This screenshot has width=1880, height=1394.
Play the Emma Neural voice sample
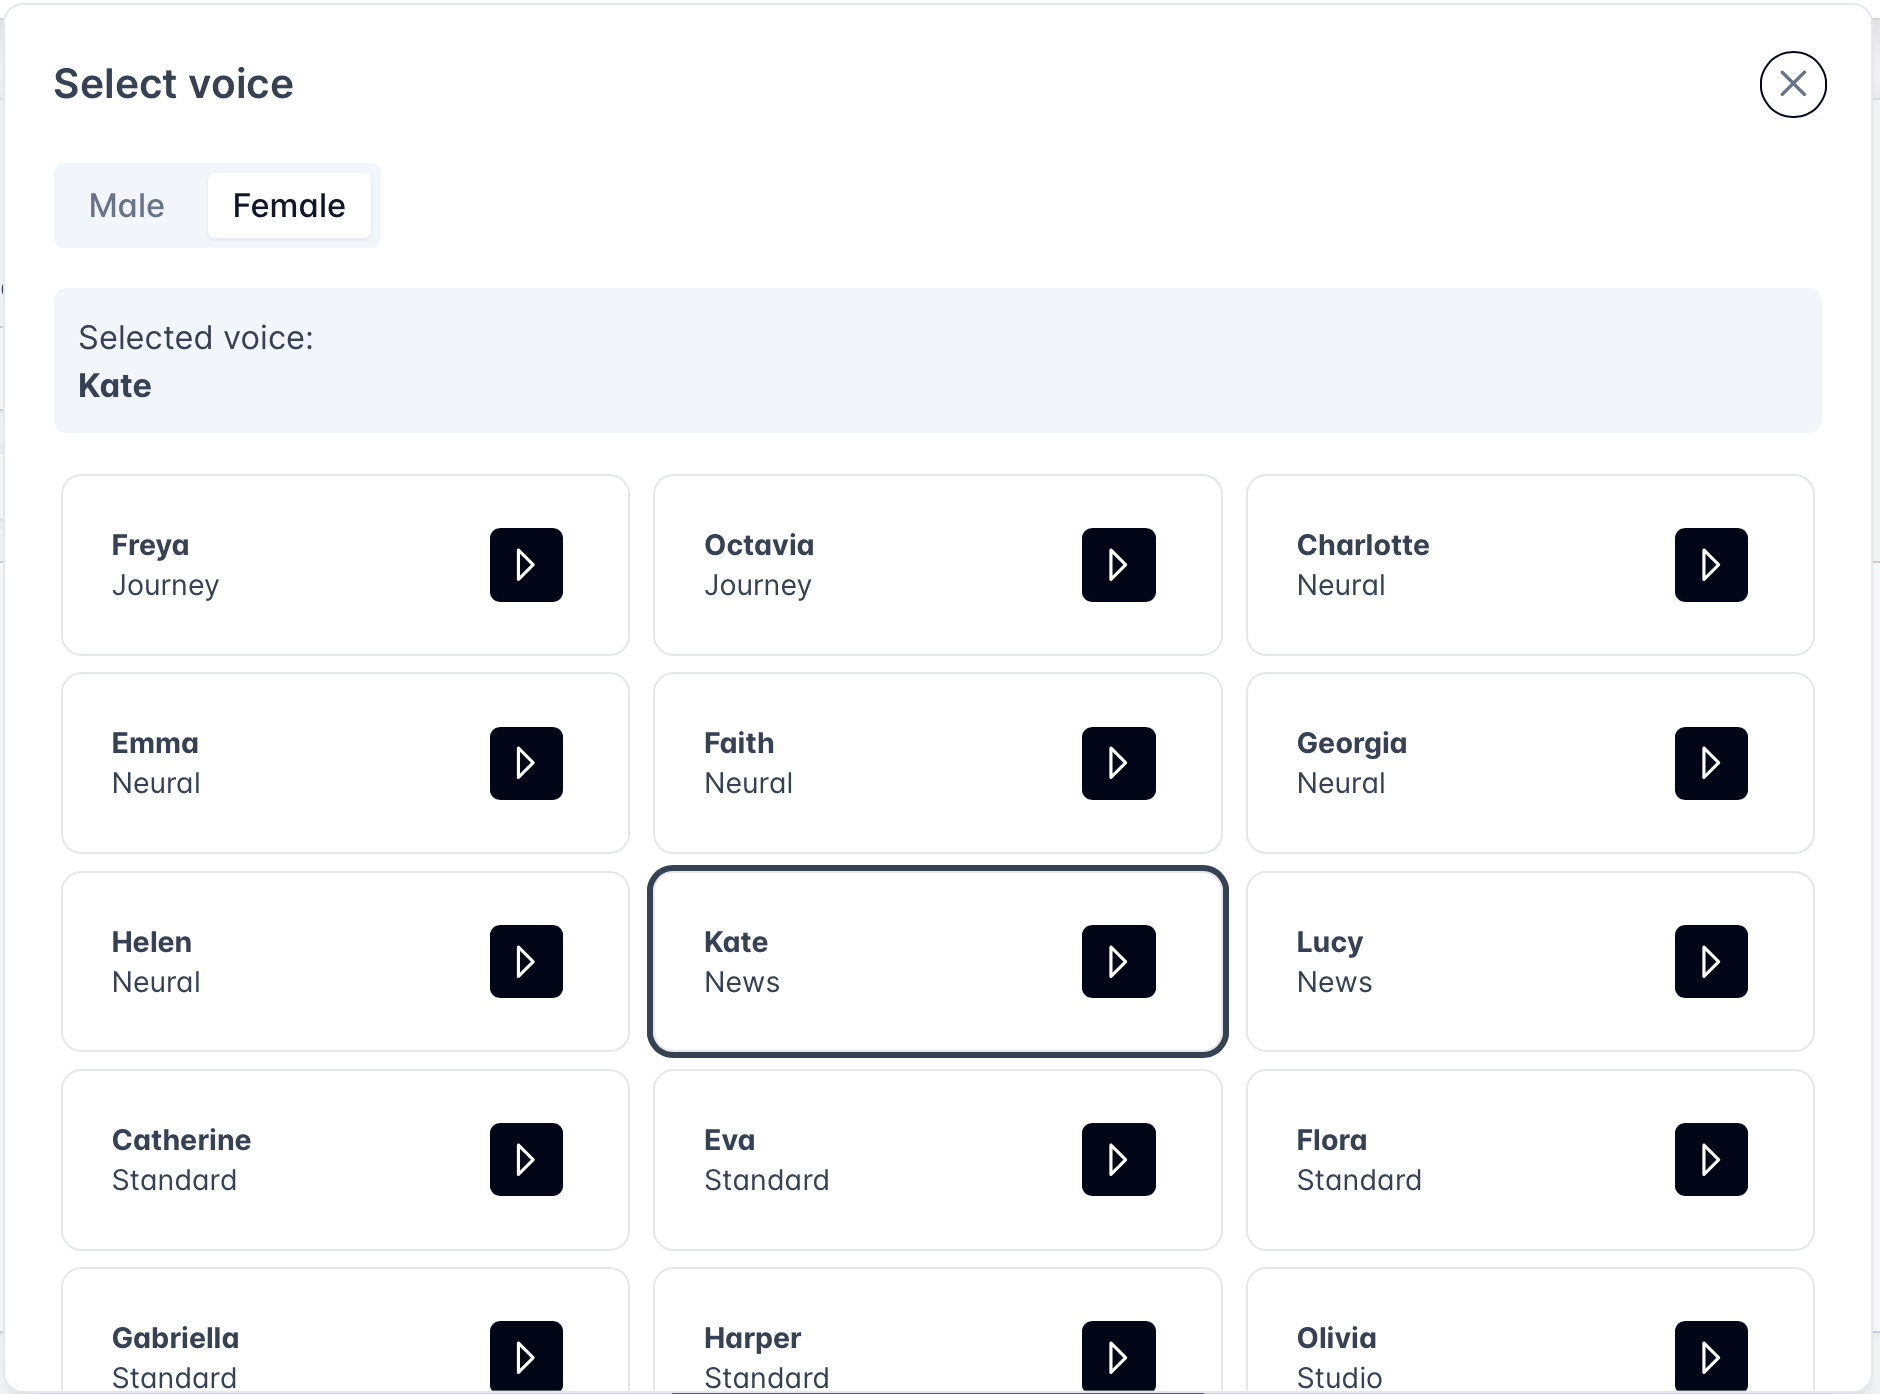[x=526, y=763]
